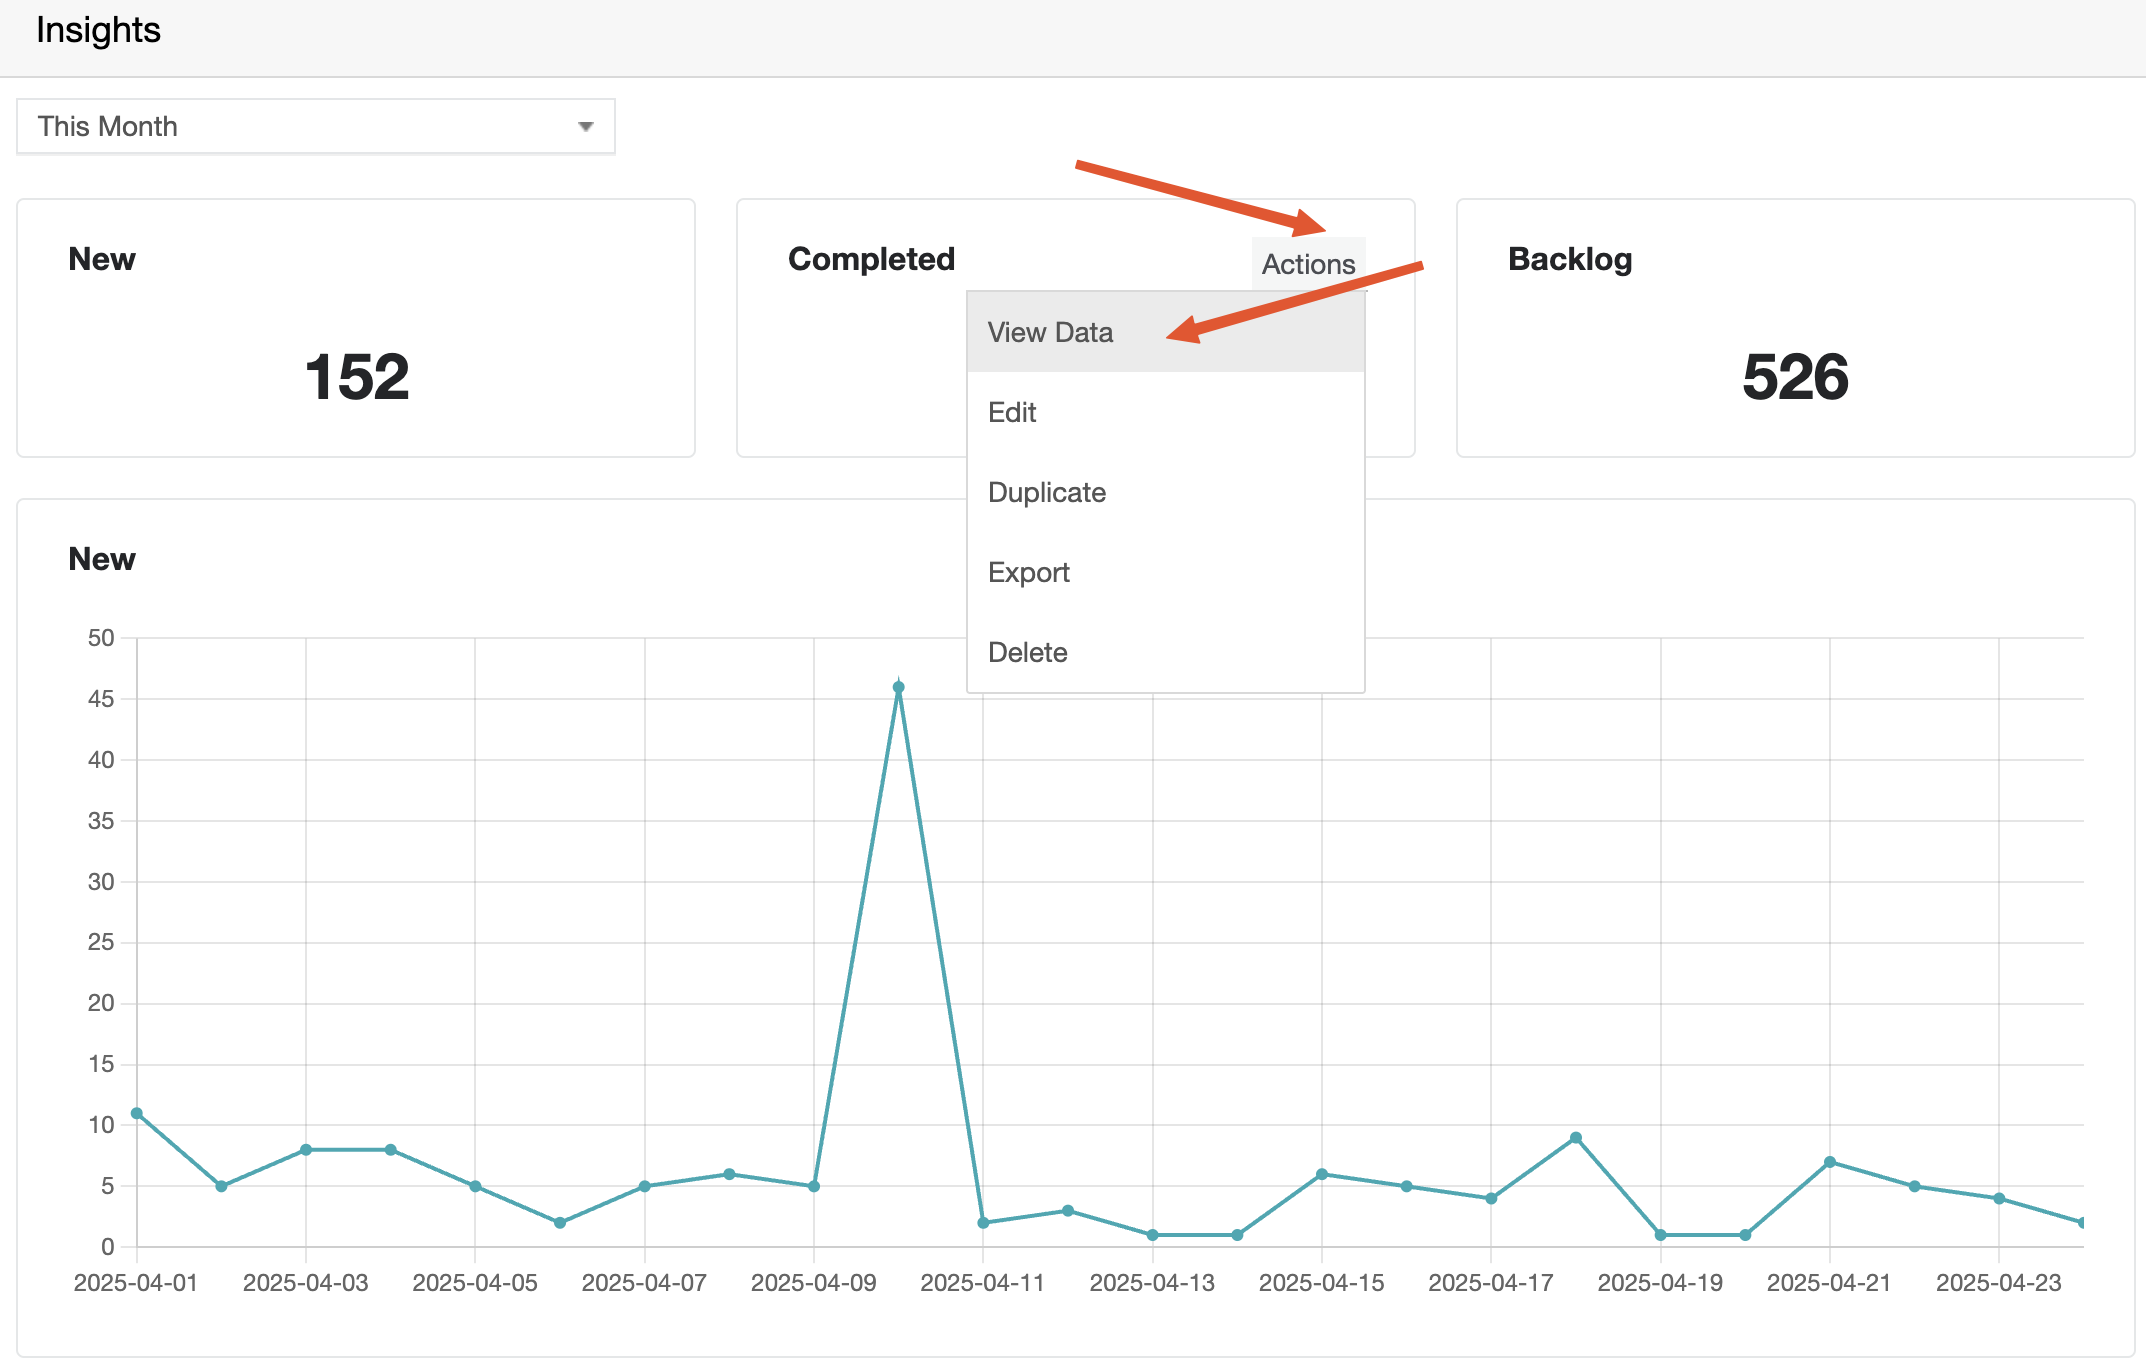Click the dropdown arrow next to This Month
Image resolution: width=2146 pixels, height=1370 pixels.
586,127
